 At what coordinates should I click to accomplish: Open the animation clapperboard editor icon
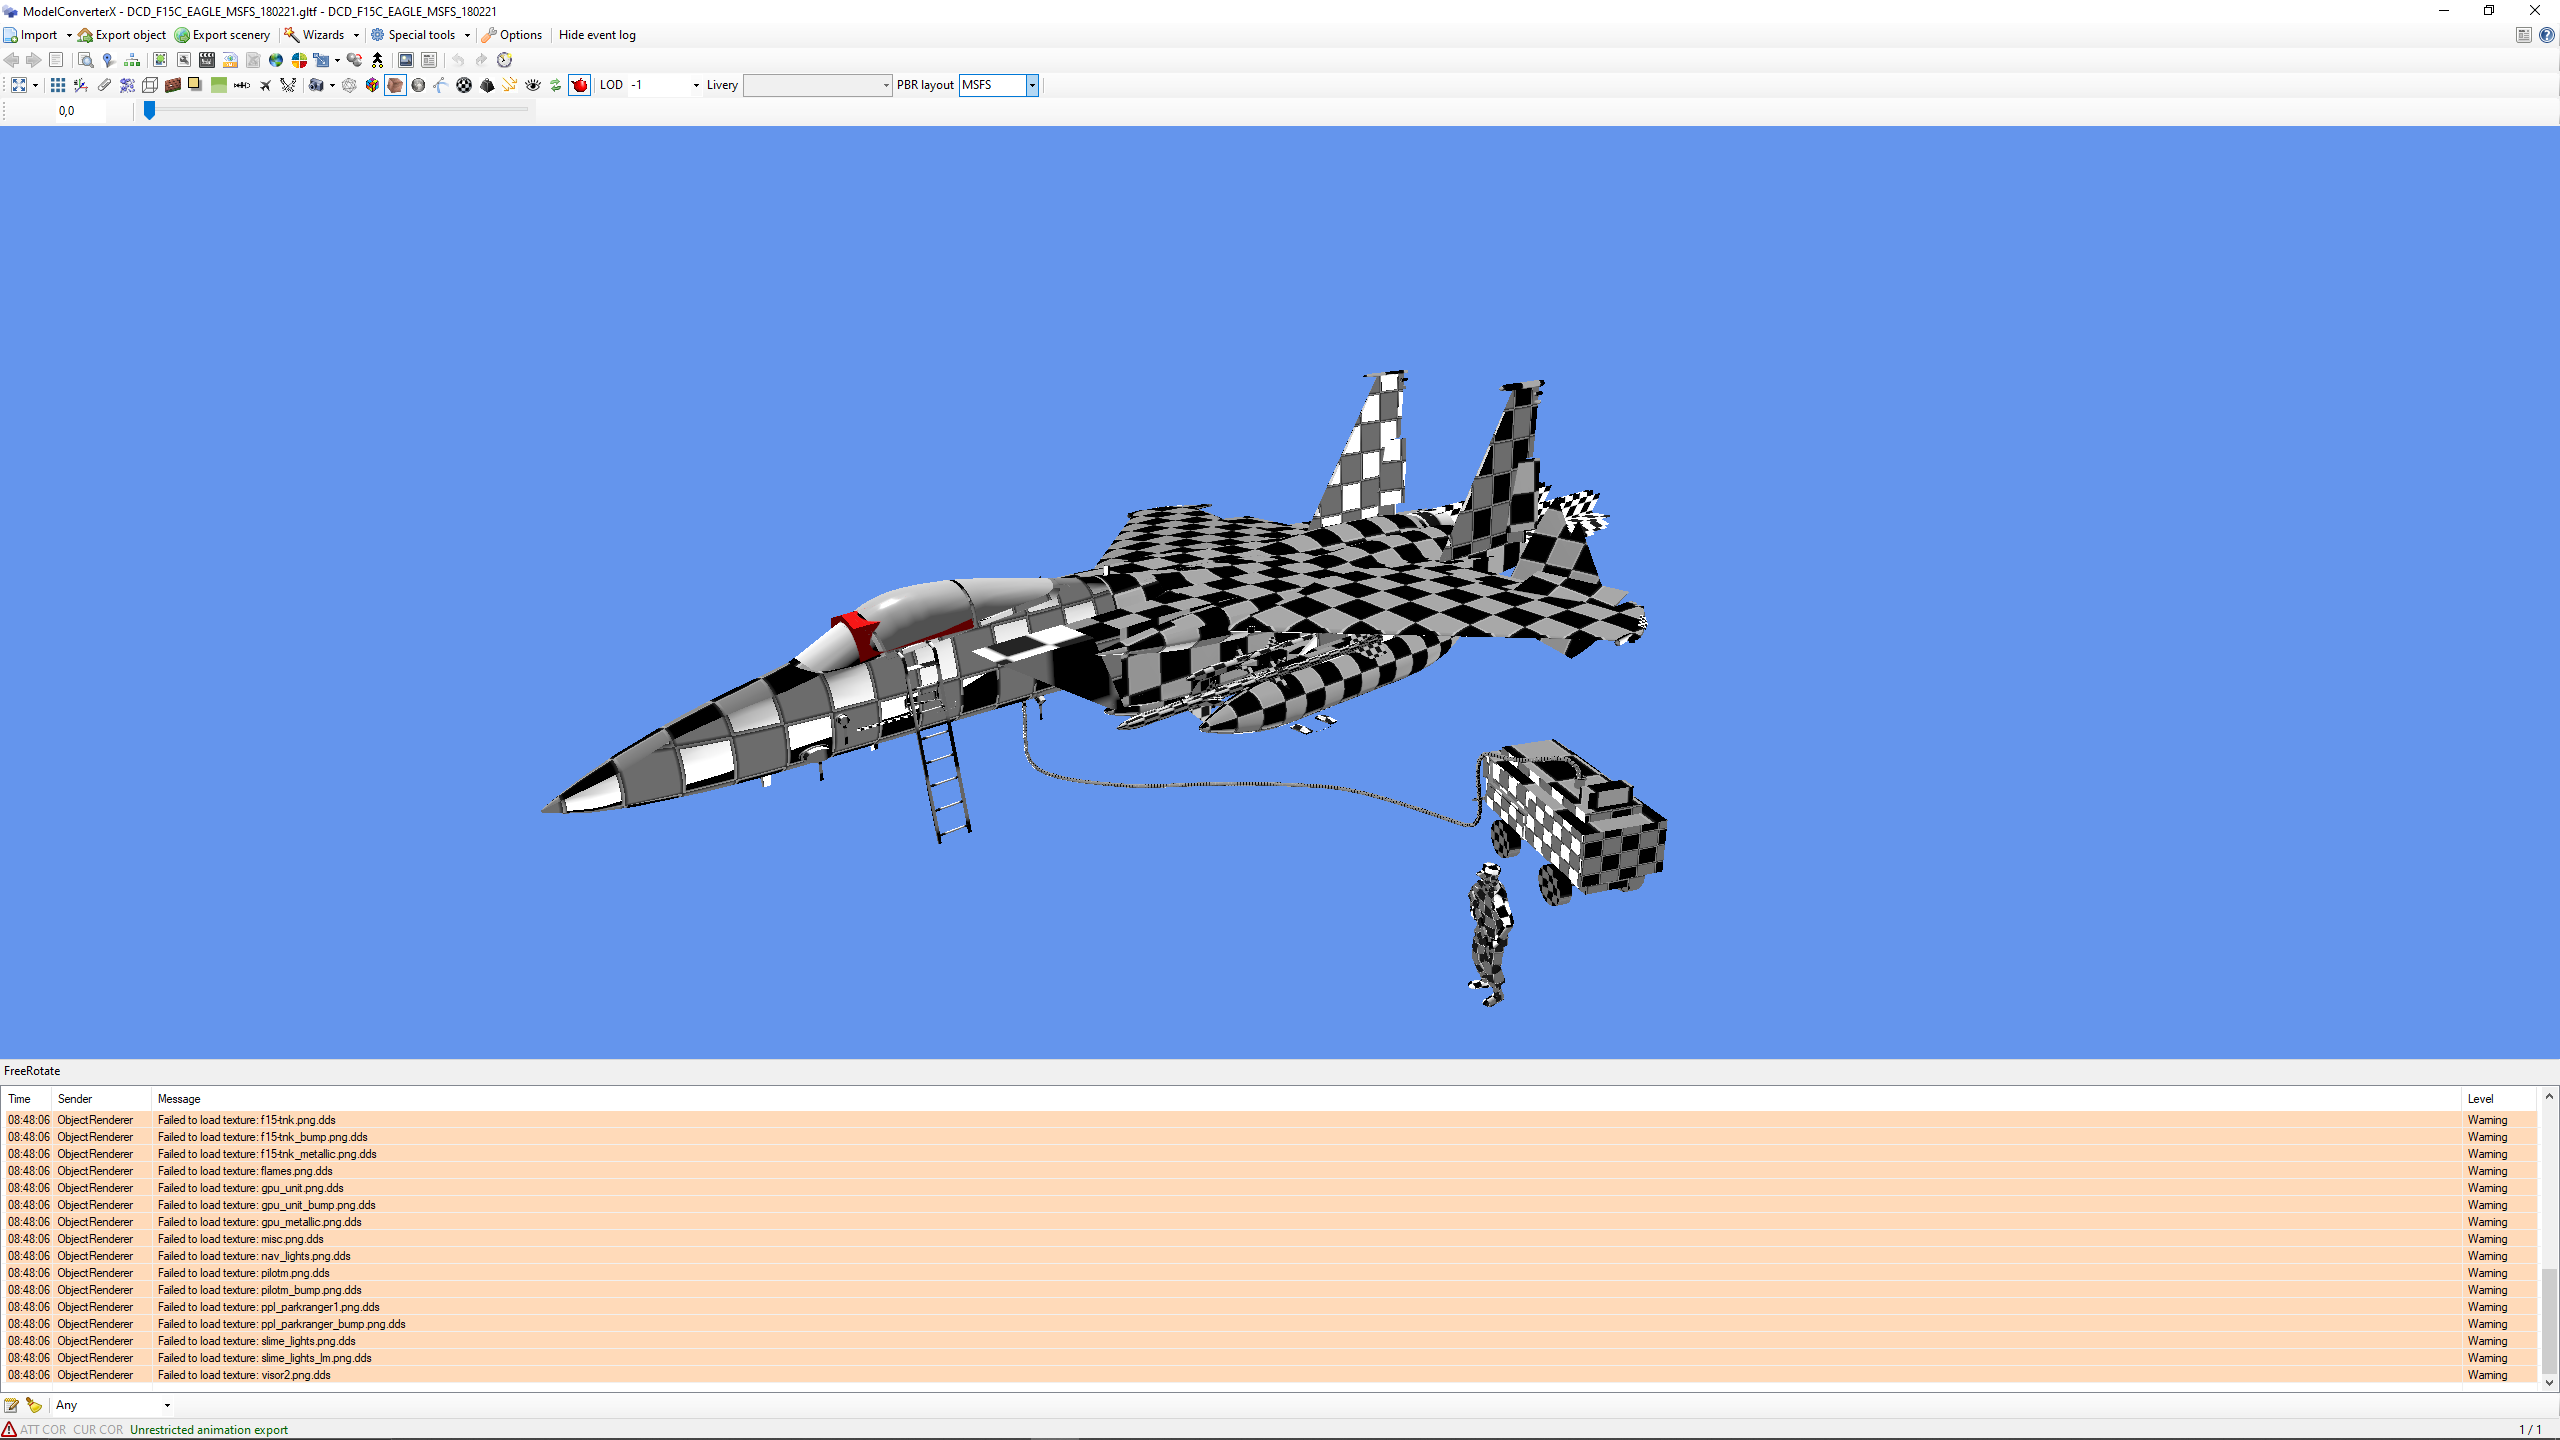207,60
